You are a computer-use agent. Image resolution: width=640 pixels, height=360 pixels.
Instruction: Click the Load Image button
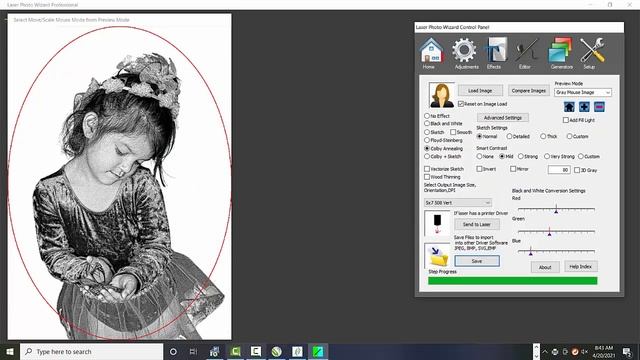(480, 91)
